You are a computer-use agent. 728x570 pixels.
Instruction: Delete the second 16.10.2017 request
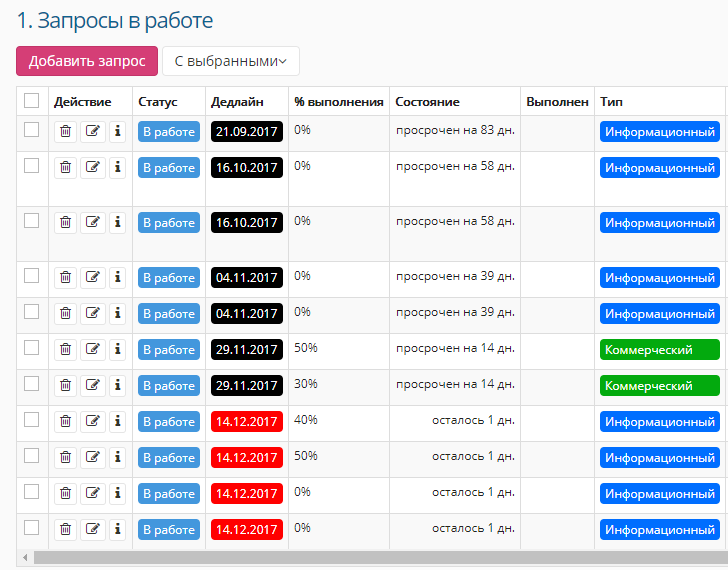[65, 223]
